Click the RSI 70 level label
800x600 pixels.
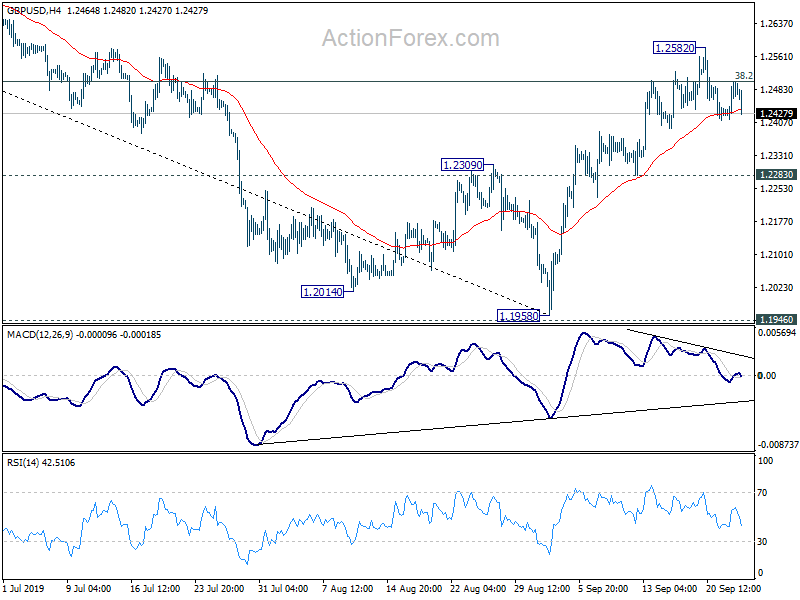click(762, 493)
